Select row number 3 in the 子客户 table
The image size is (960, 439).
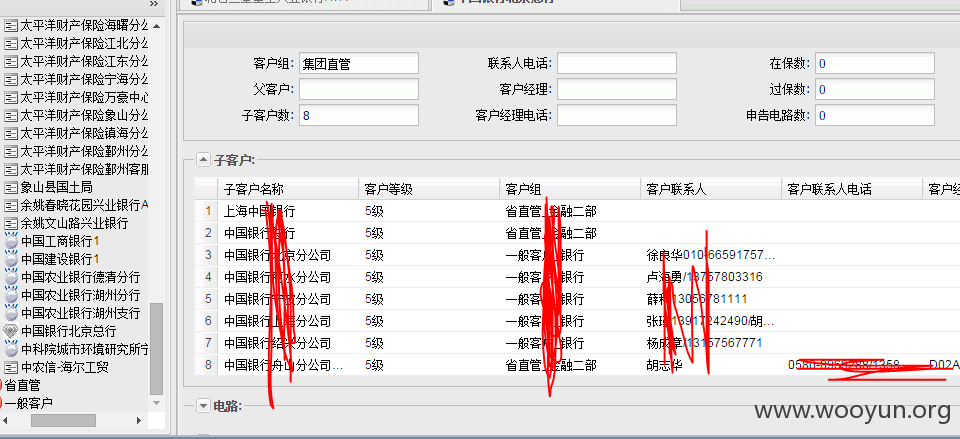[x=207, y=255]
